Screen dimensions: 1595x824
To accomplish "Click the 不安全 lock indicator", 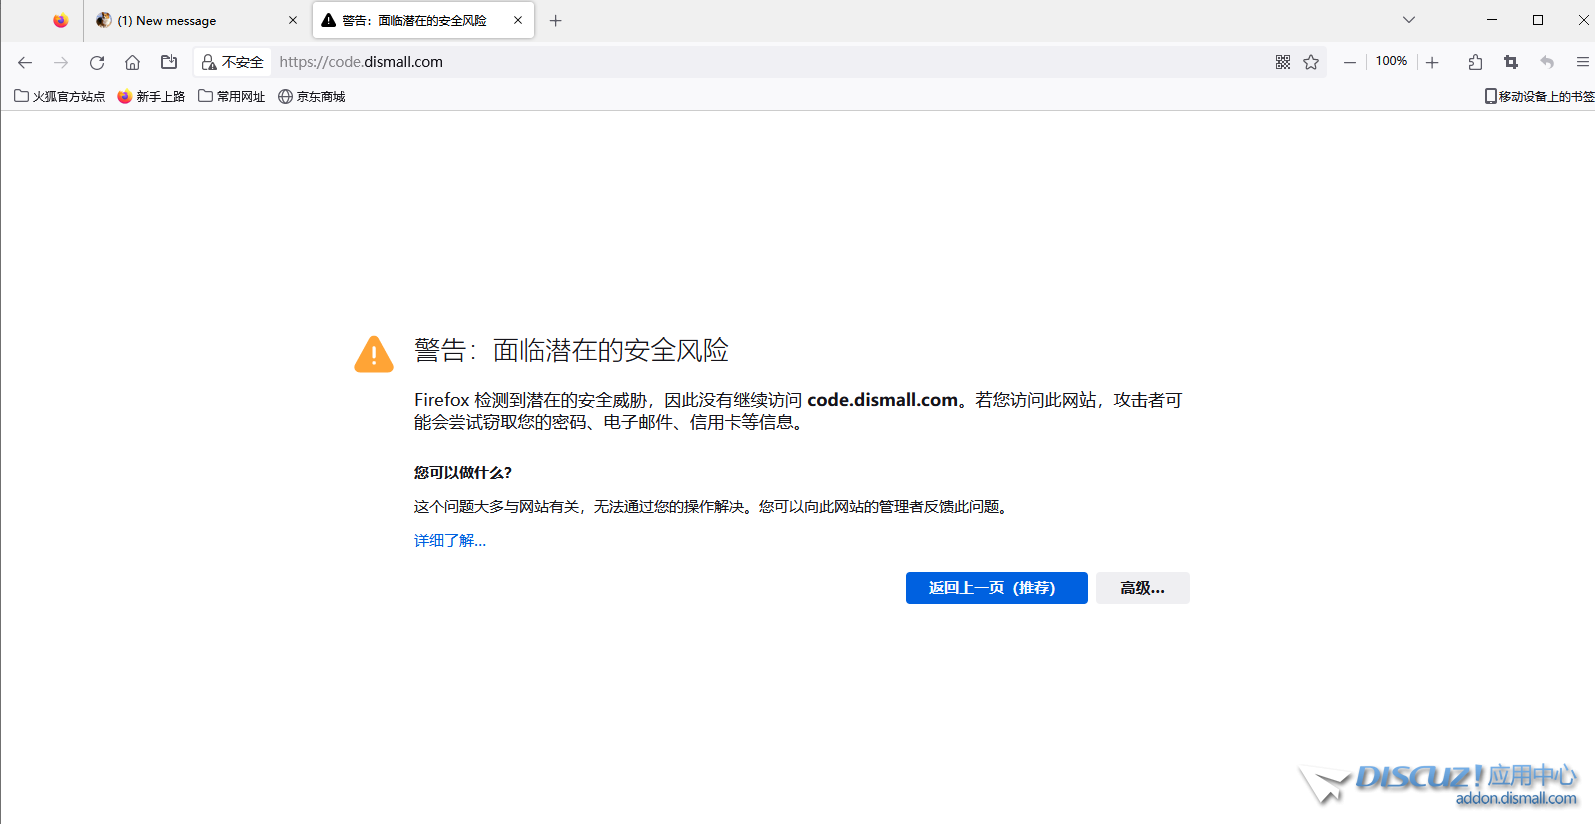I will (x=233, y=62).
